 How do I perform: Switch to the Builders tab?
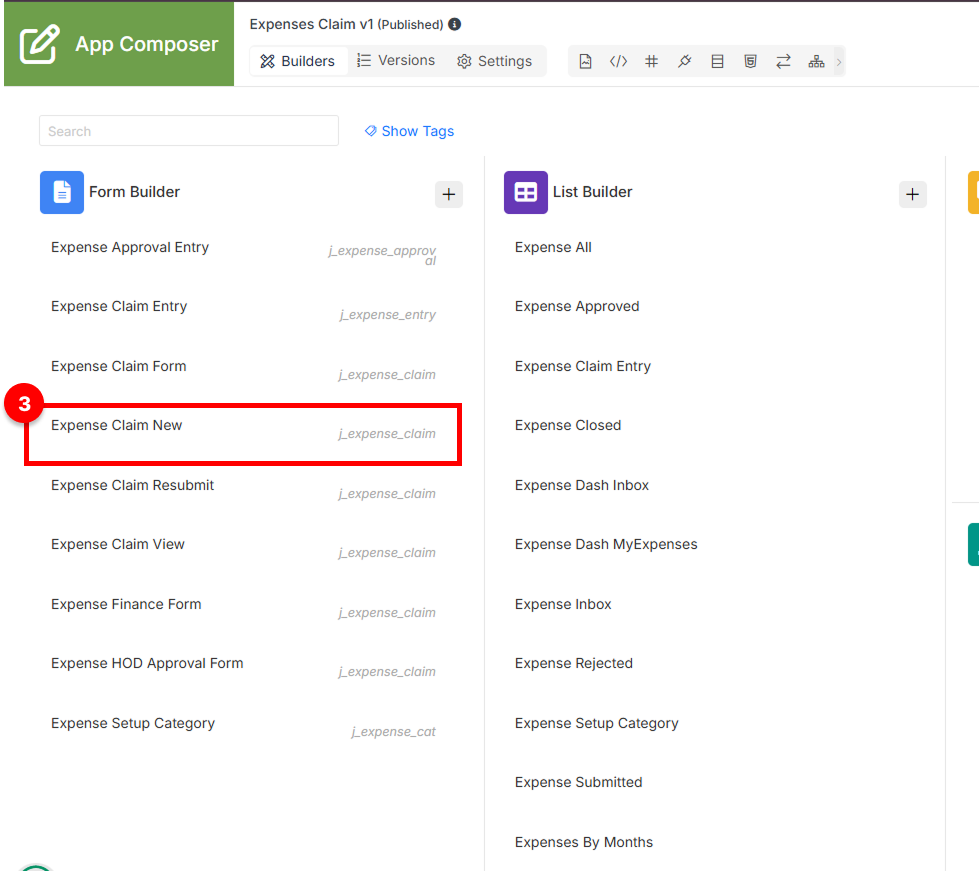(298, 61)
